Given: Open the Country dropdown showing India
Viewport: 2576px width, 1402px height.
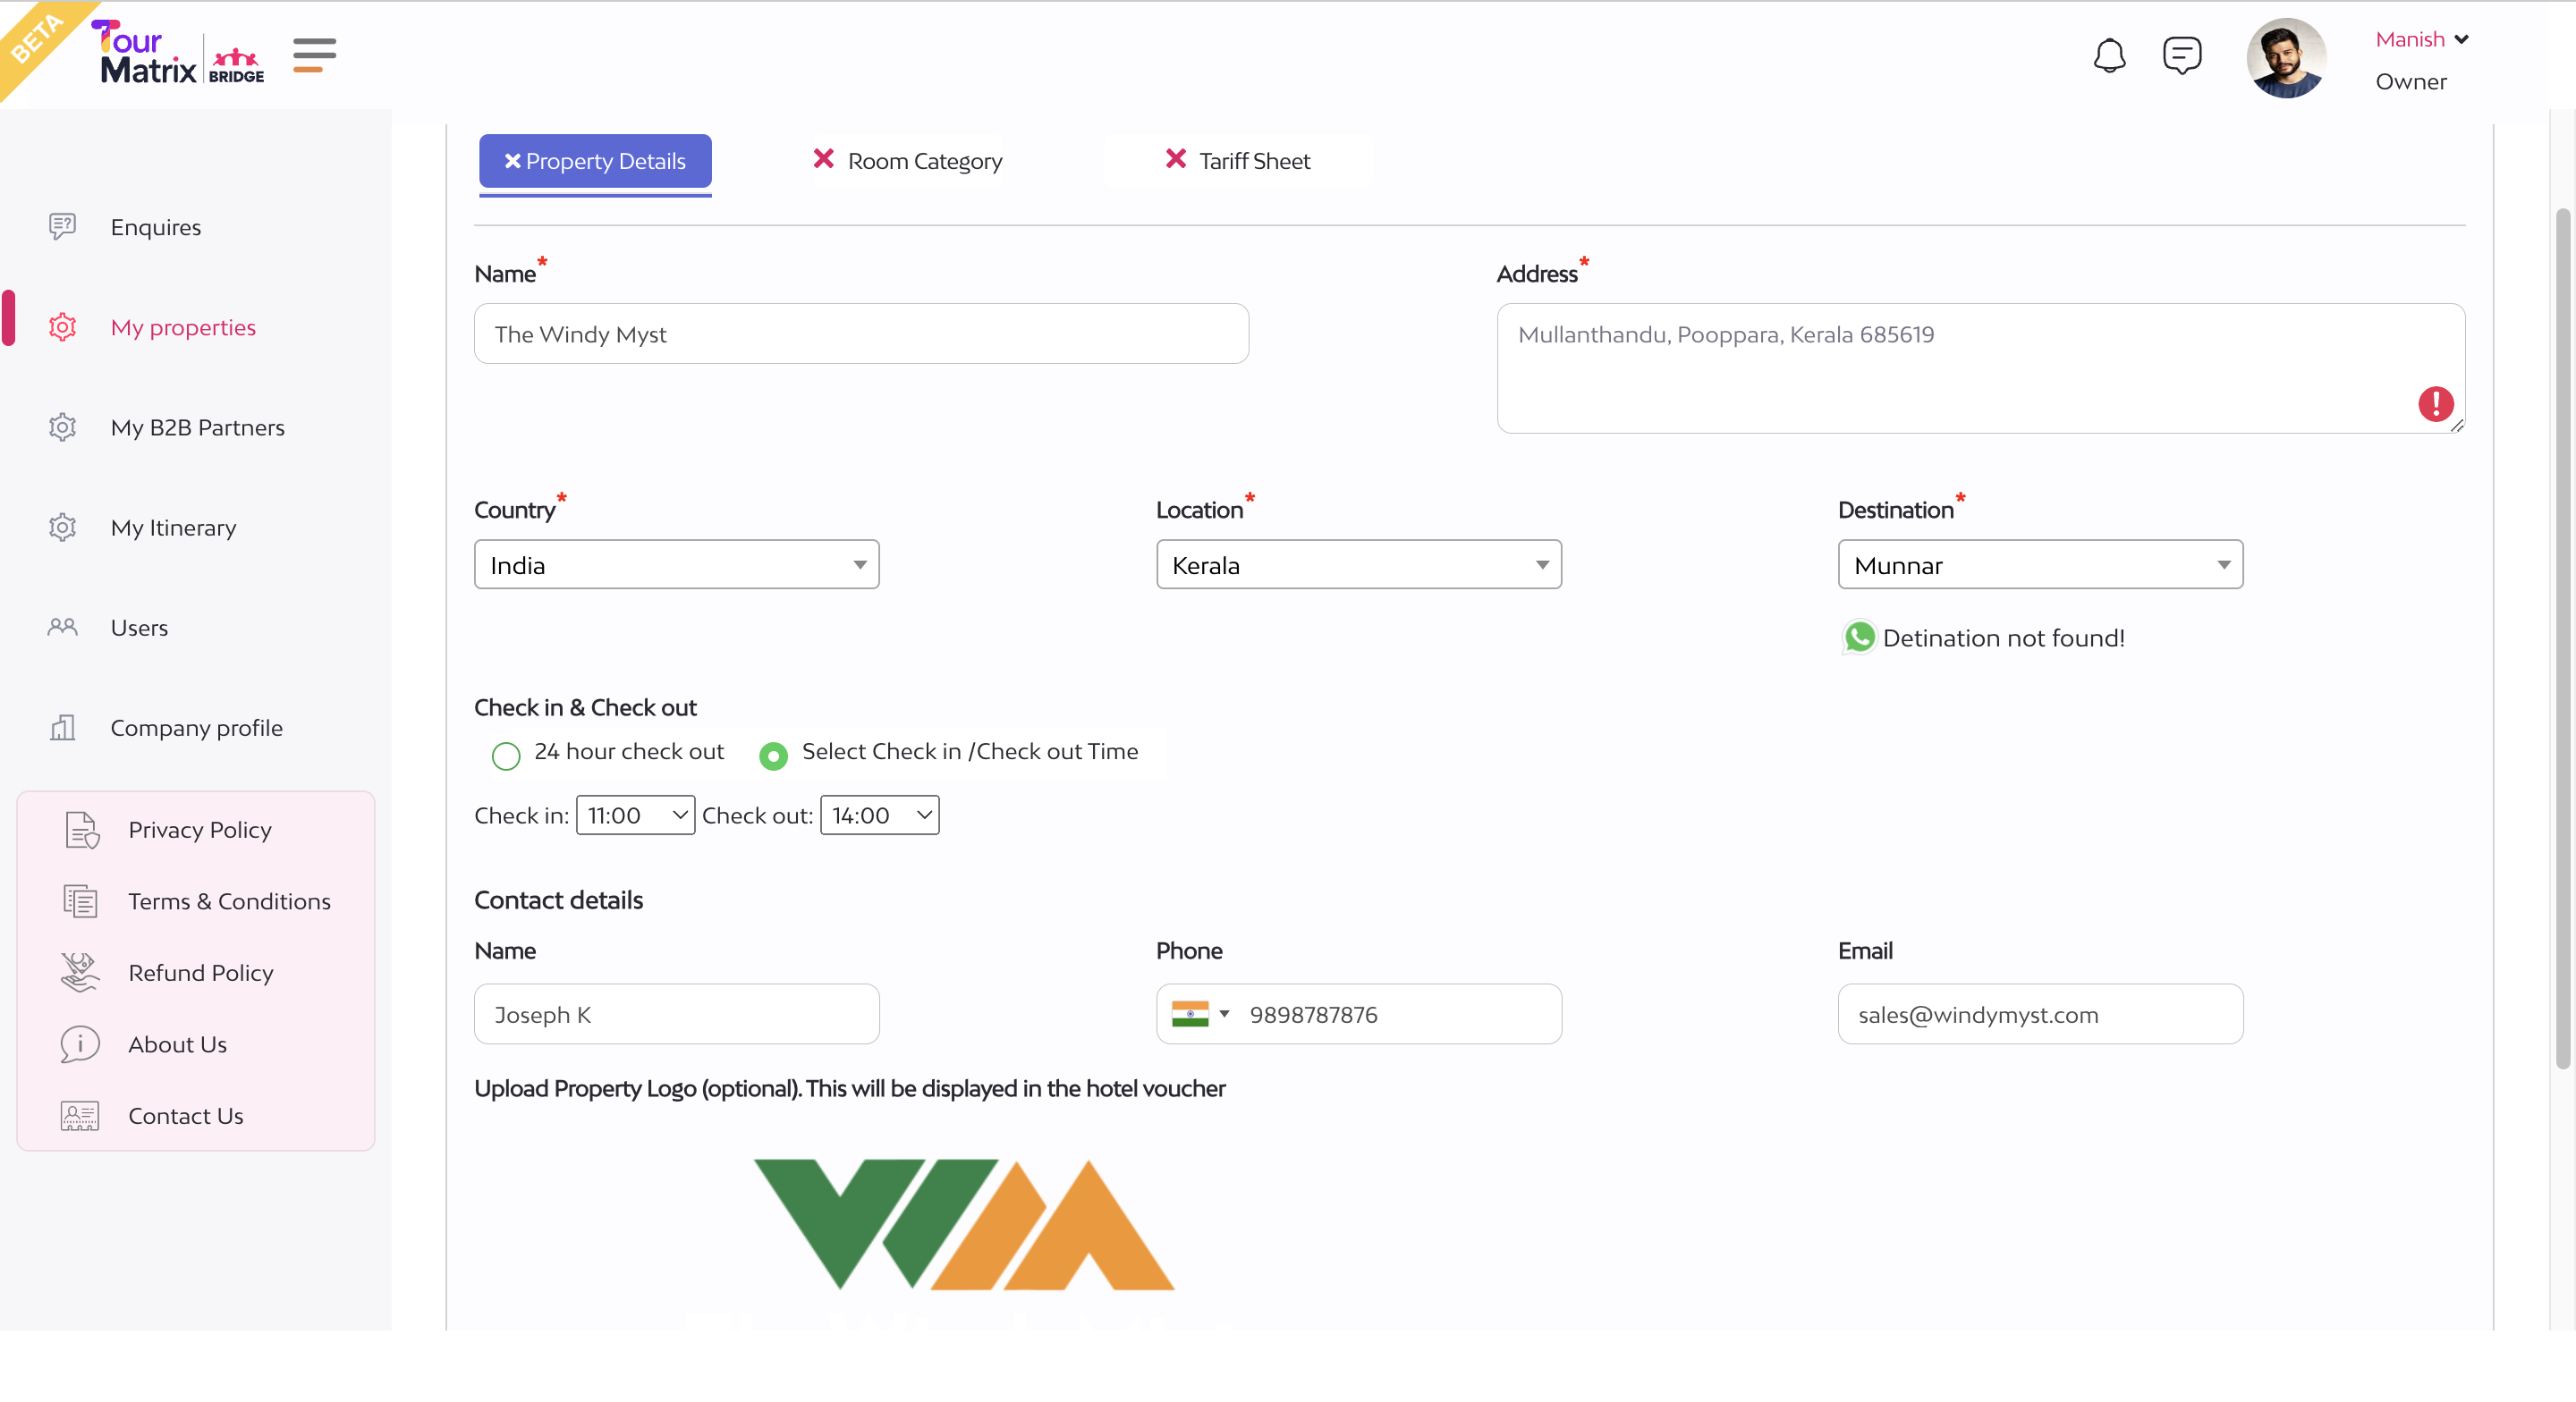Looking at the screenshot, I should click(x=676, y=565).
